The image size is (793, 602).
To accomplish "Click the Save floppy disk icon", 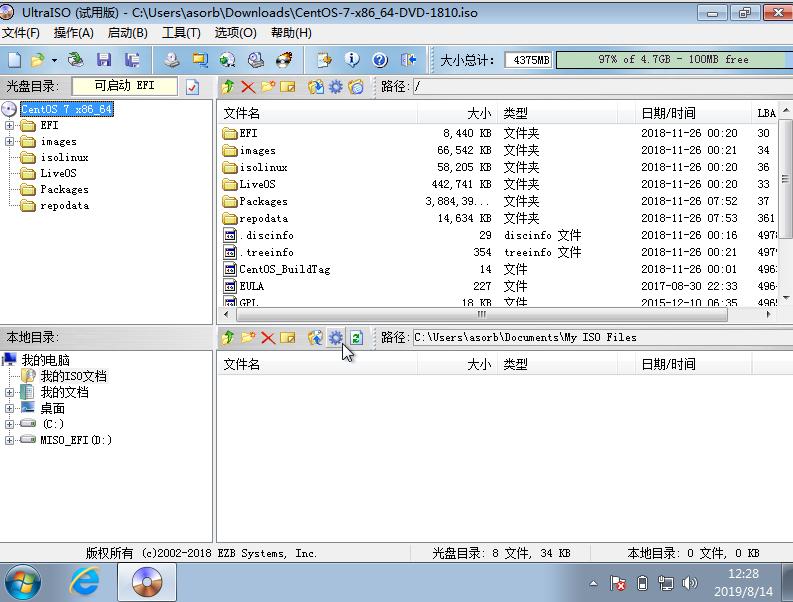I will pyautogui.click(x=104, y=60).
